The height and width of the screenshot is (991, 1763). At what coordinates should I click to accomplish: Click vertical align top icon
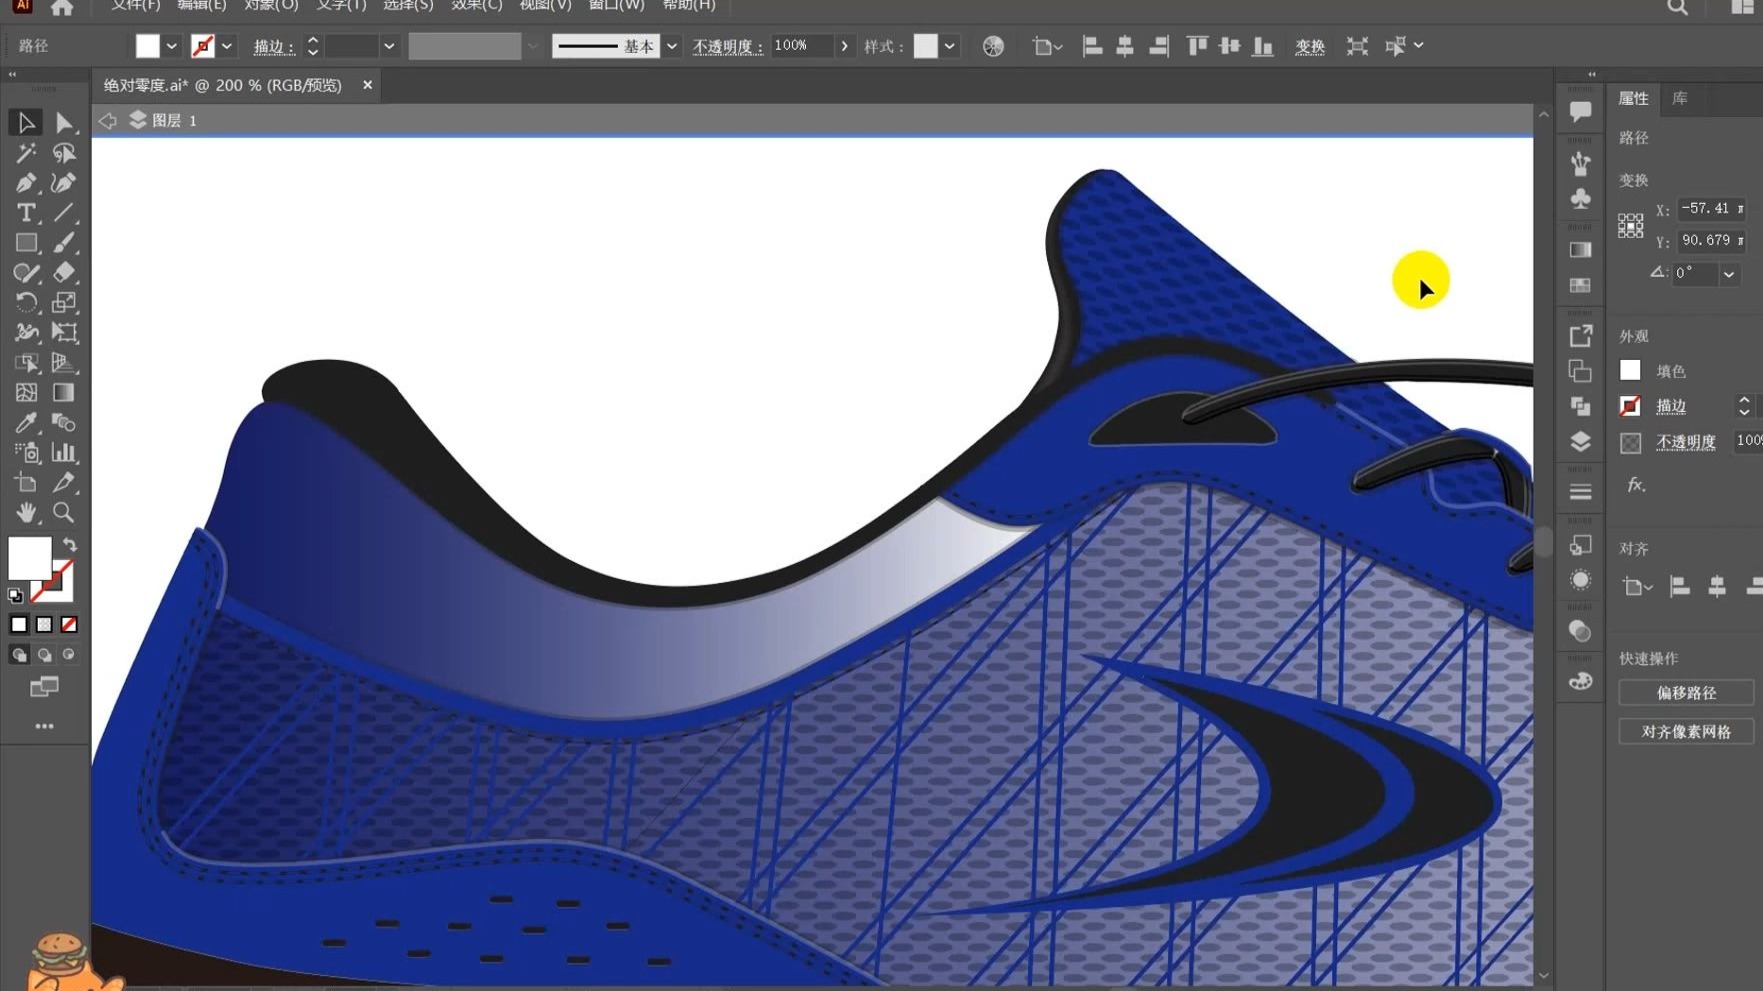pos(1196,46)
